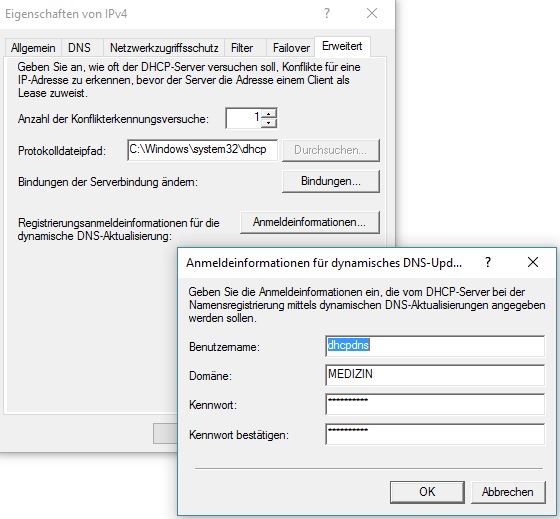Go to the Filter tab
Viewport: 560px width, 519px height.
click(242, 48)
